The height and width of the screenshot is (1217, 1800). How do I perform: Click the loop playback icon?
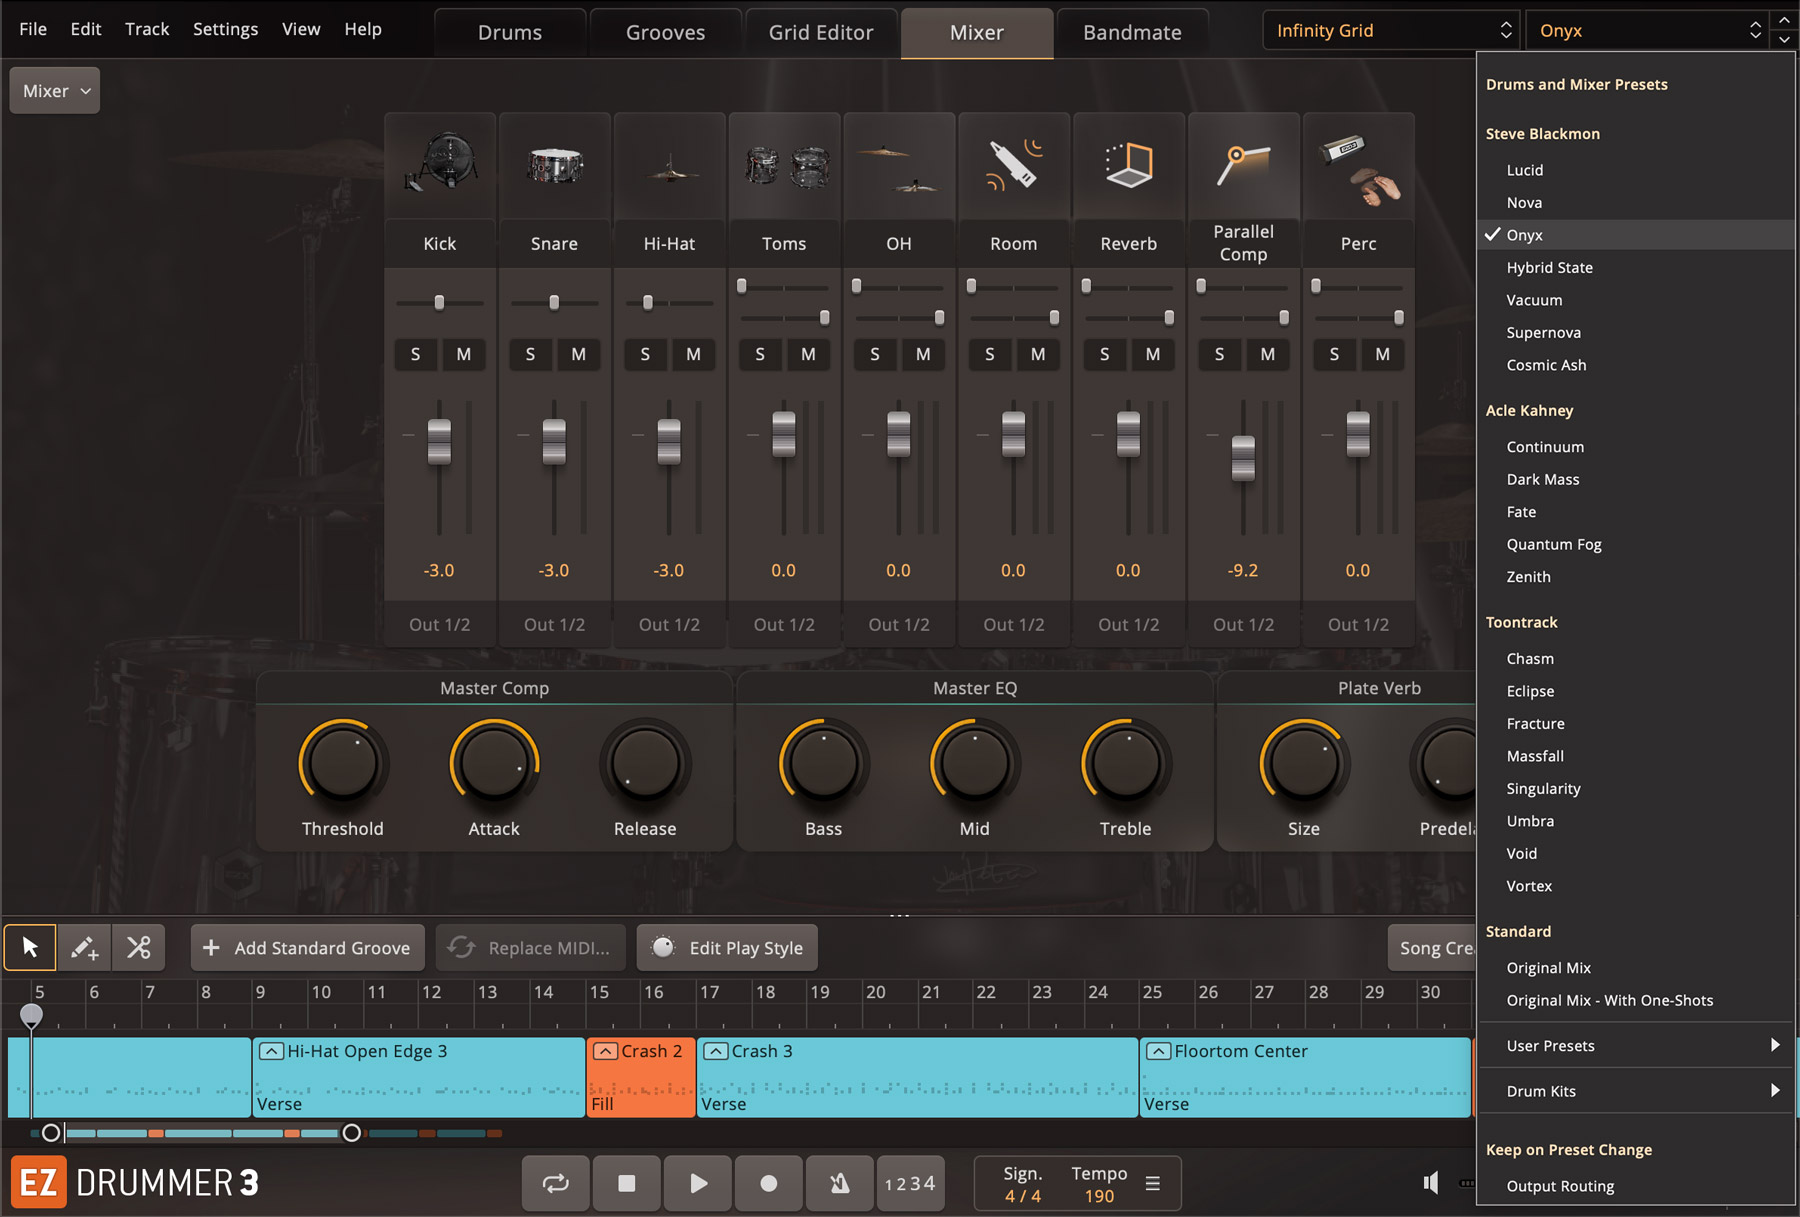(x=555, y=1183)
